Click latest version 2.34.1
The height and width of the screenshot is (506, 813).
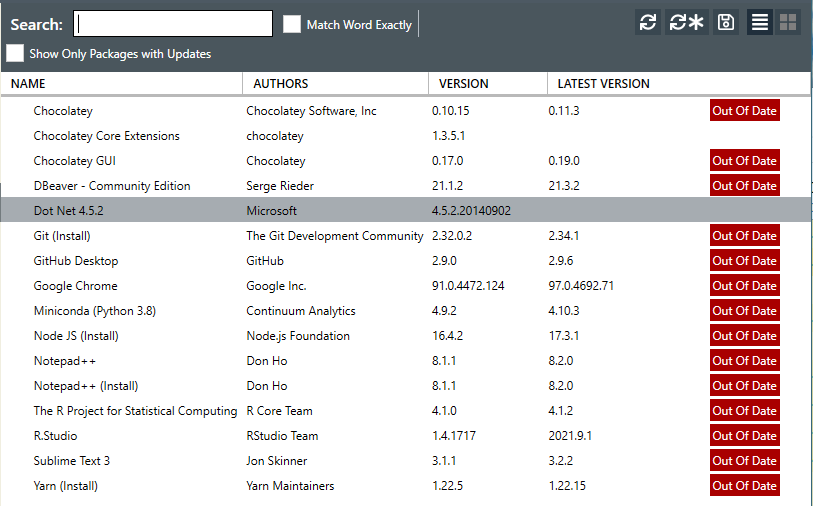[564, 236]
